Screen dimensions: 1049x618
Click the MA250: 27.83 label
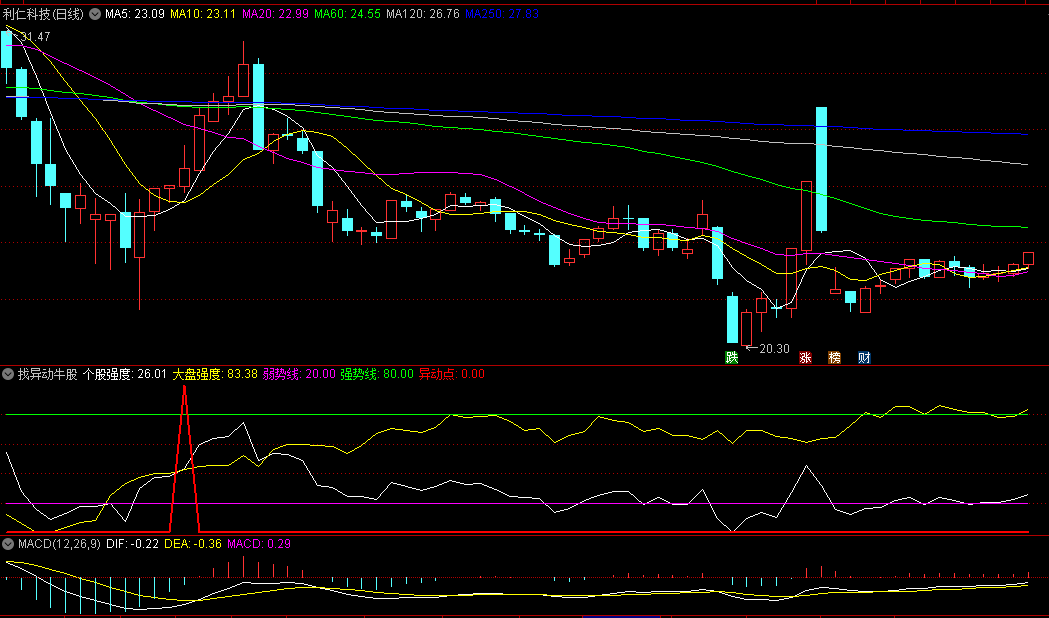[502, 13]
